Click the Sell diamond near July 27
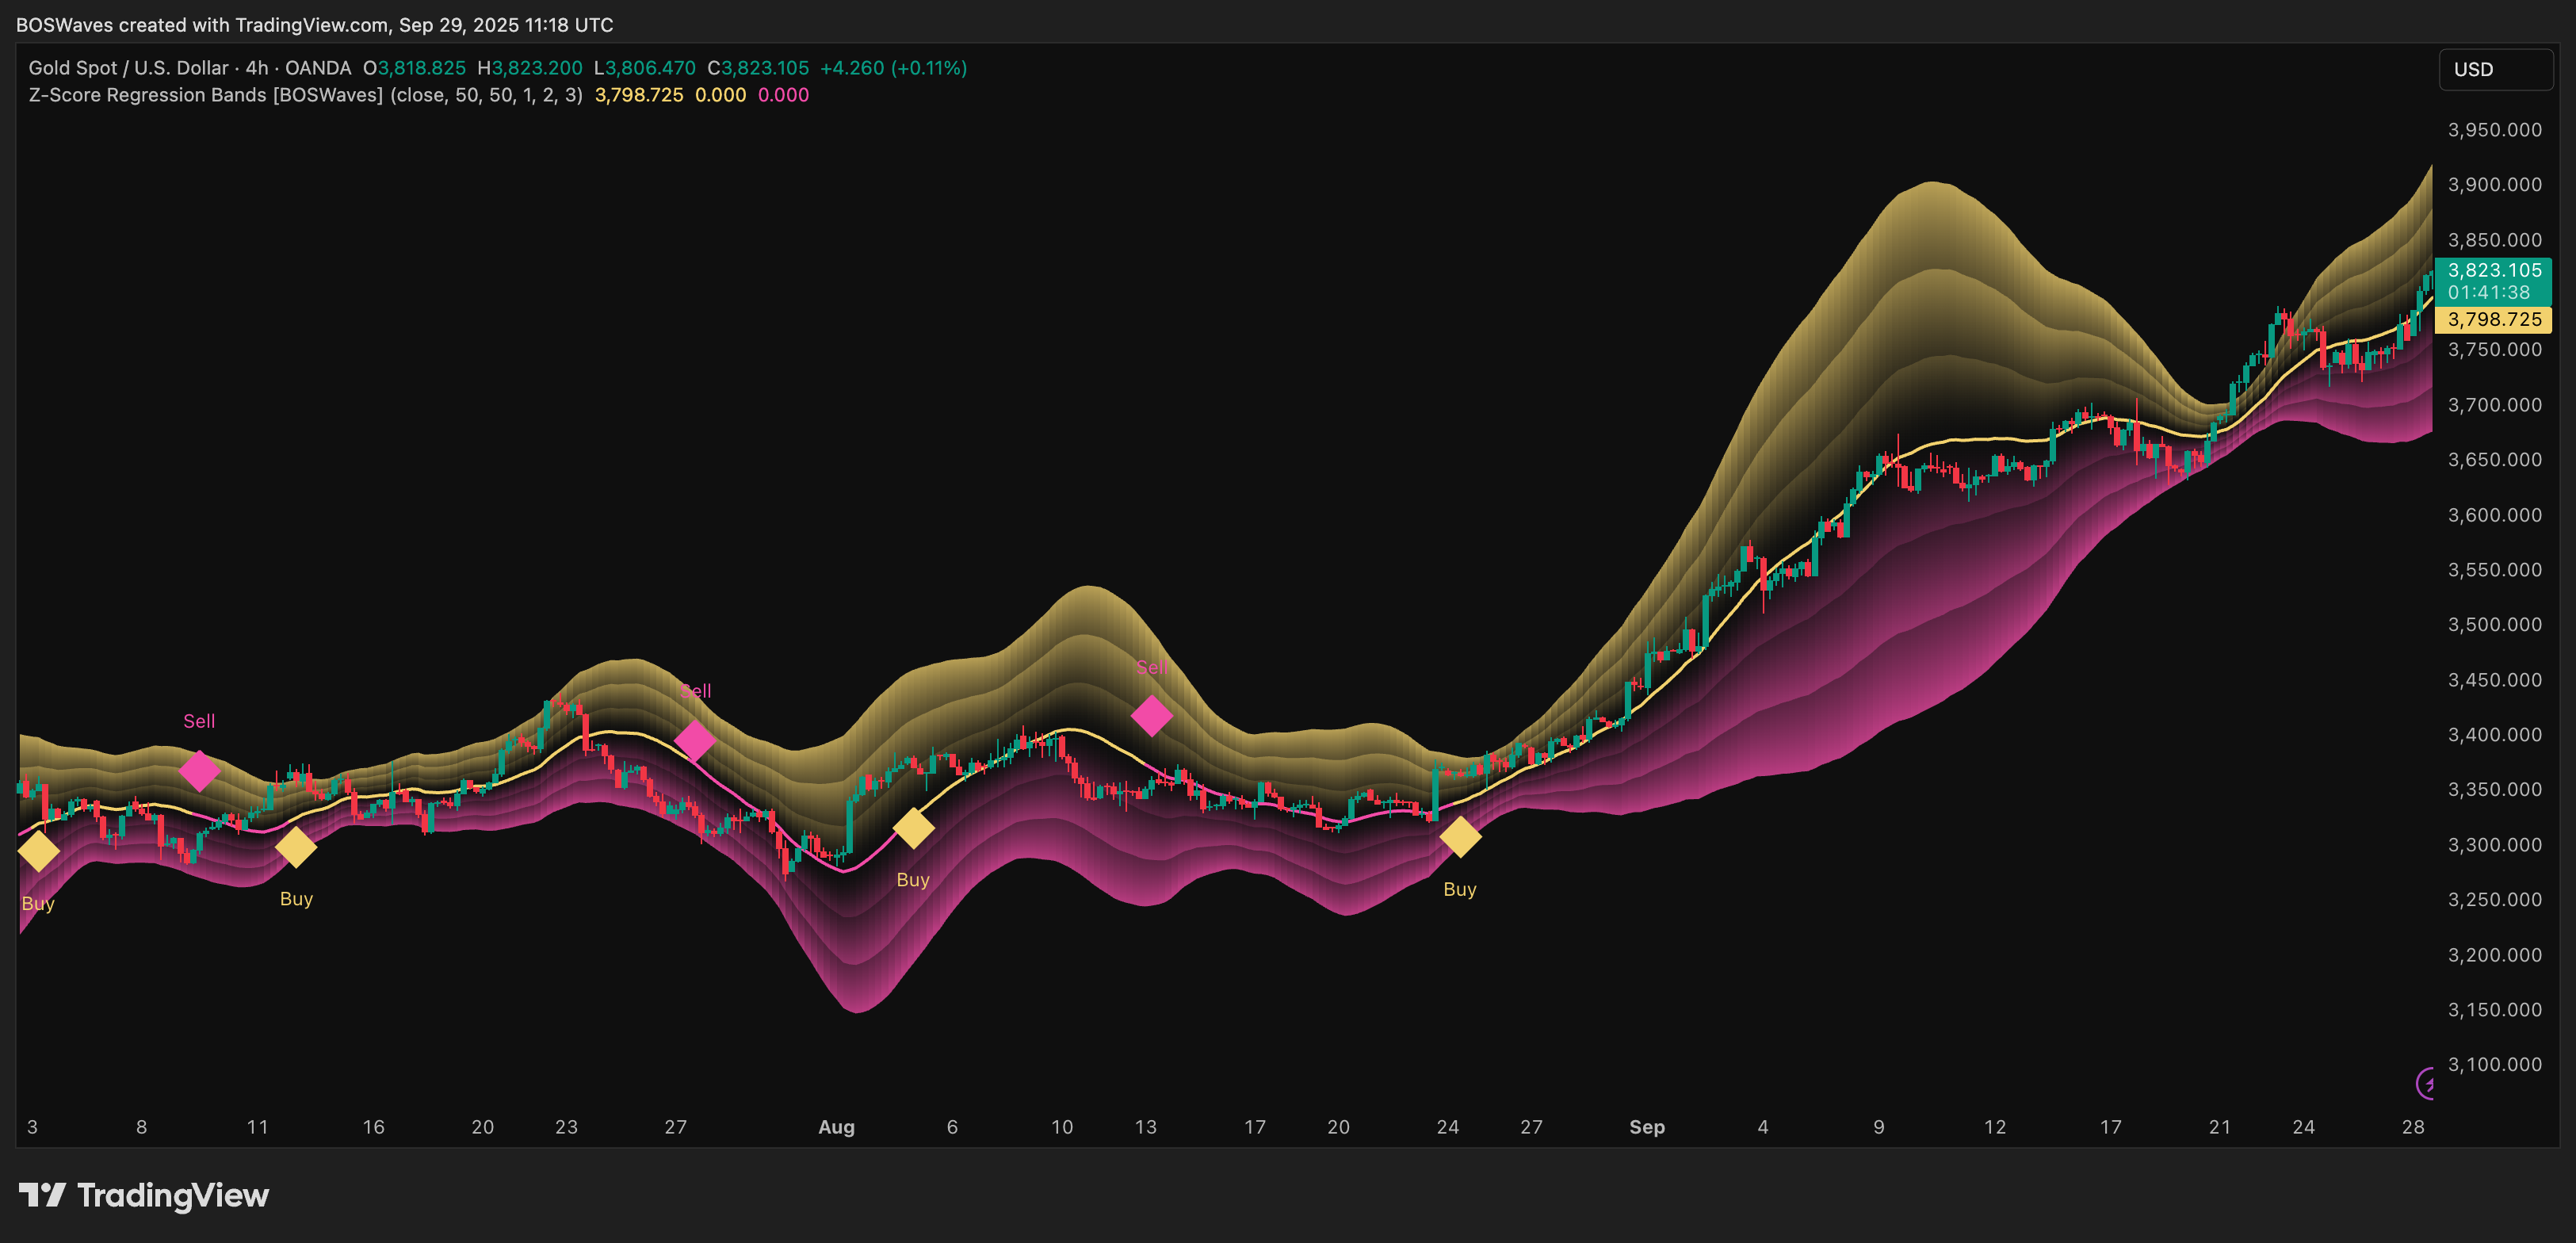Screen dimensions: 2576x1243 [x=695, y=741]
